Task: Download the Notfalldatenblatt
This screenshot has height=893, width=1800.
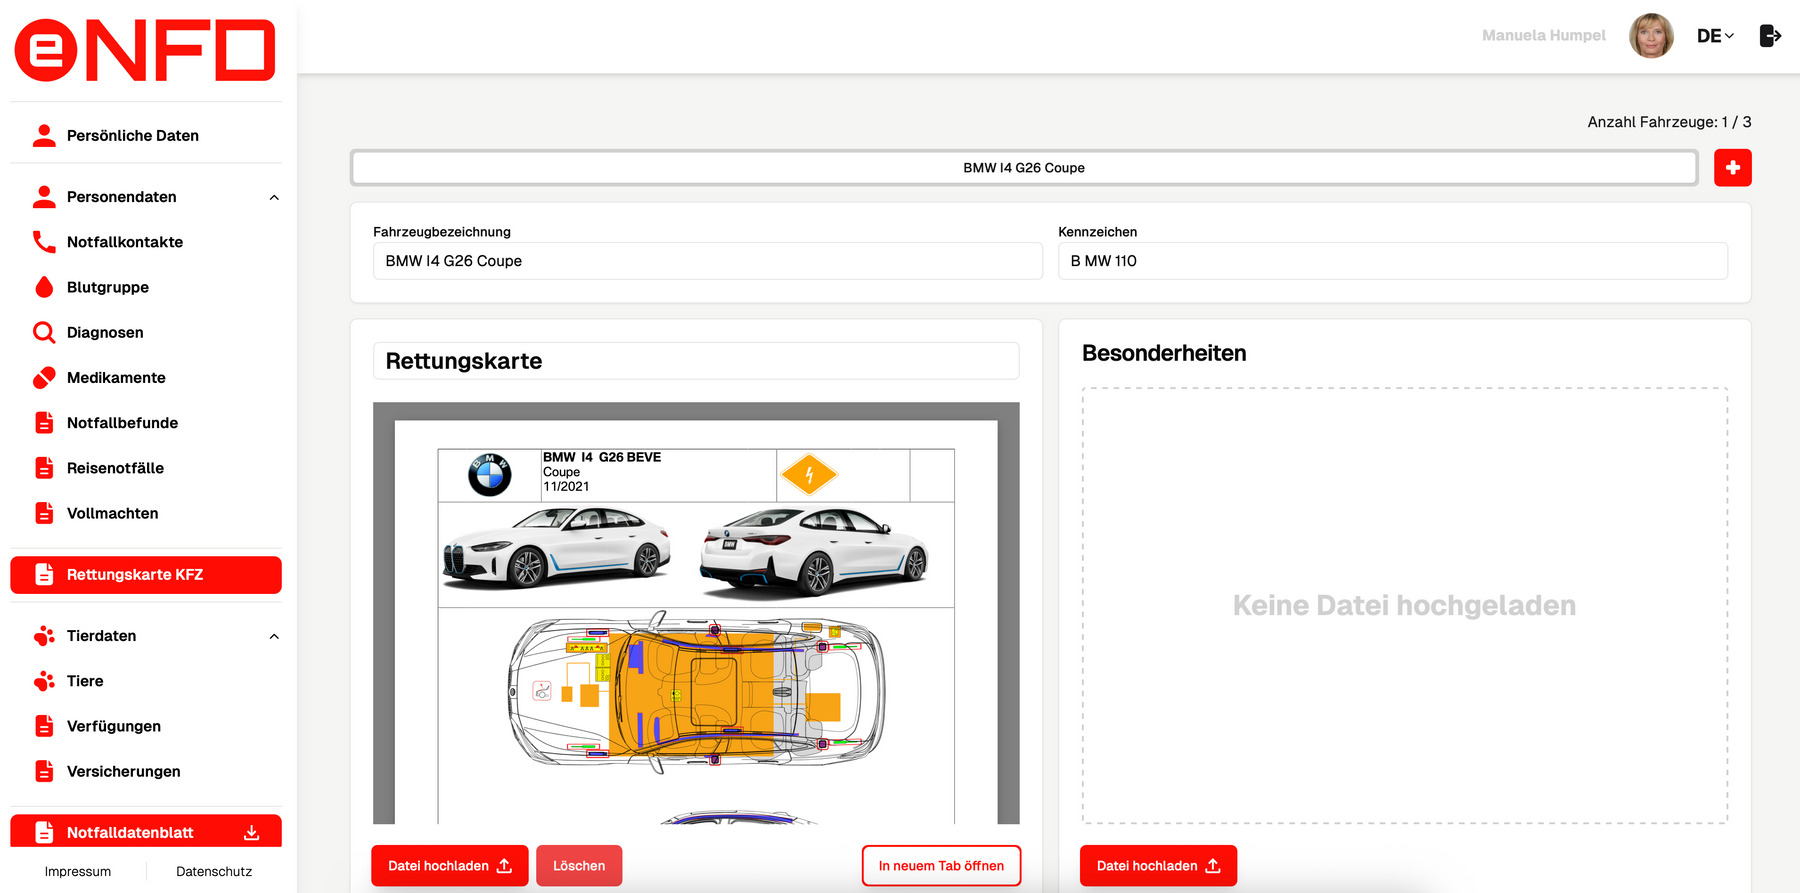Action: [x=146, y=832]
